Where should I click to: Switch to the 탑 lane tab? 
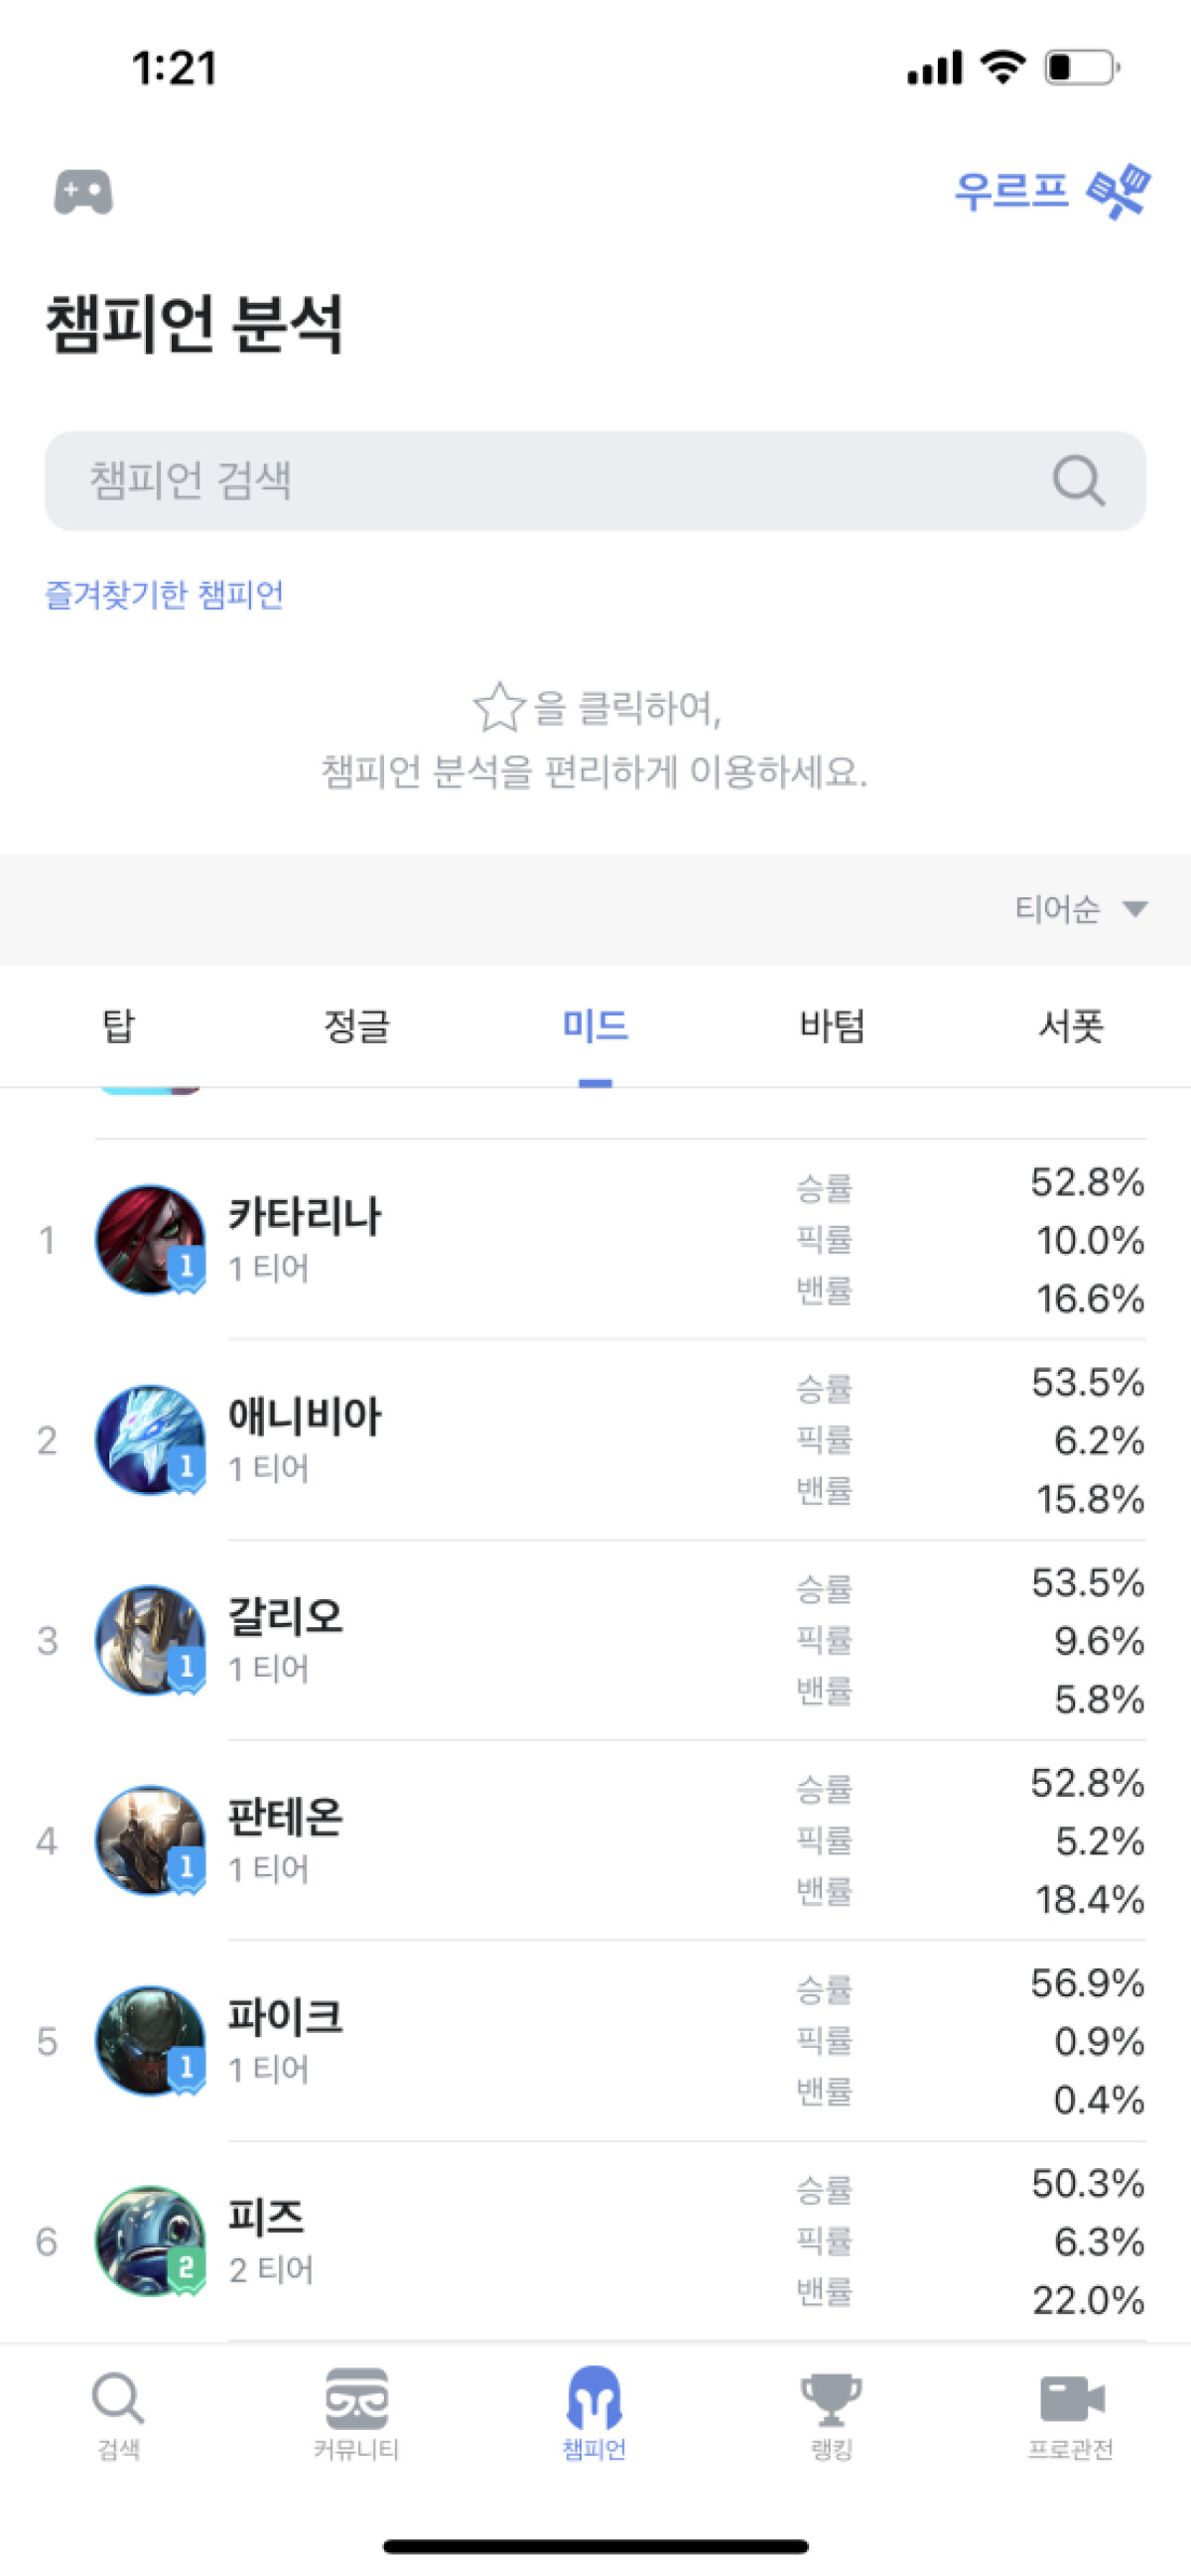[x=118, y=1026]
